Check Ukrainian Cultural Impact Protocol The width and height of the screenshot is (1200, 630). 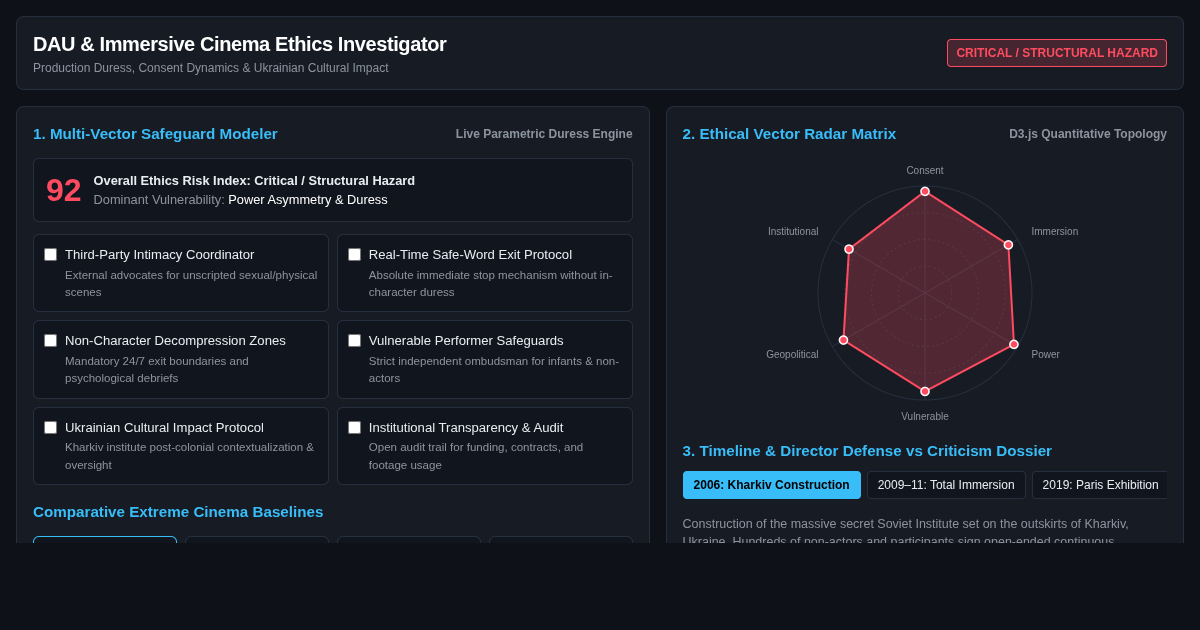click(50, 428)
